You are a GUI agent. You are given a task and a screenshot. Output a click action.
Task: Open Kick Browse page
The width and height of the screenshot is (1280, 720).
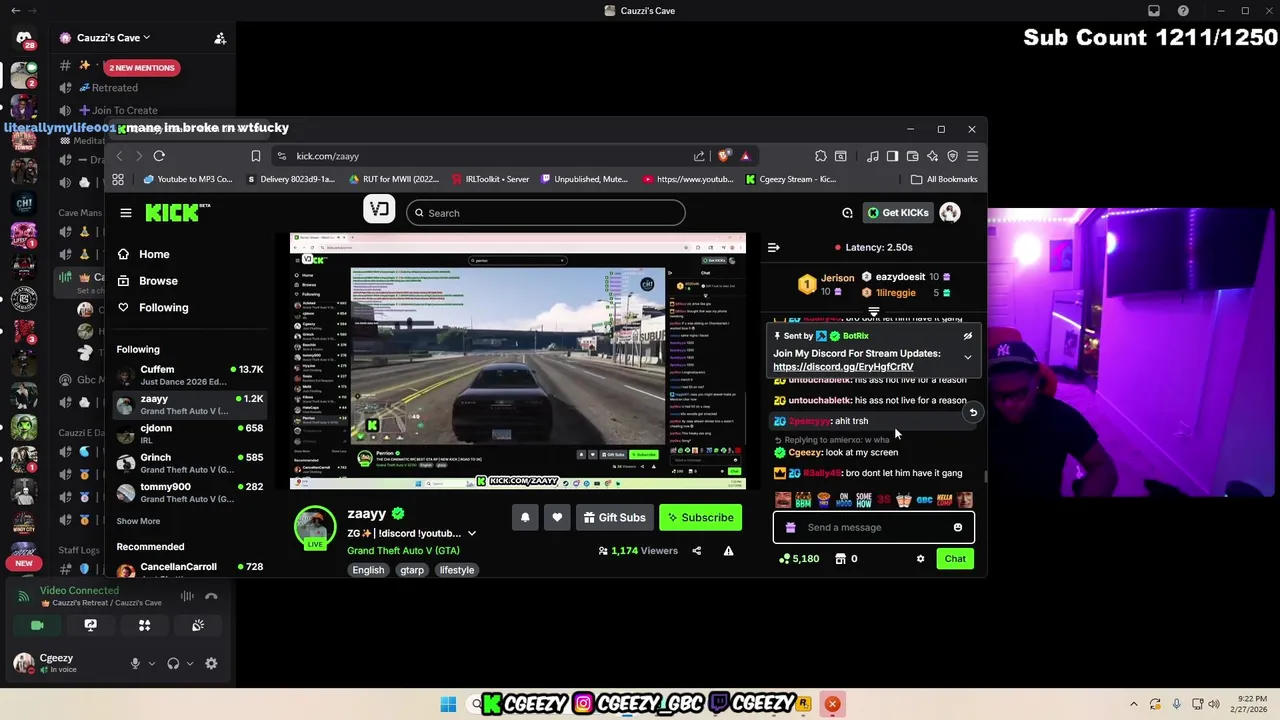[148, 281]
